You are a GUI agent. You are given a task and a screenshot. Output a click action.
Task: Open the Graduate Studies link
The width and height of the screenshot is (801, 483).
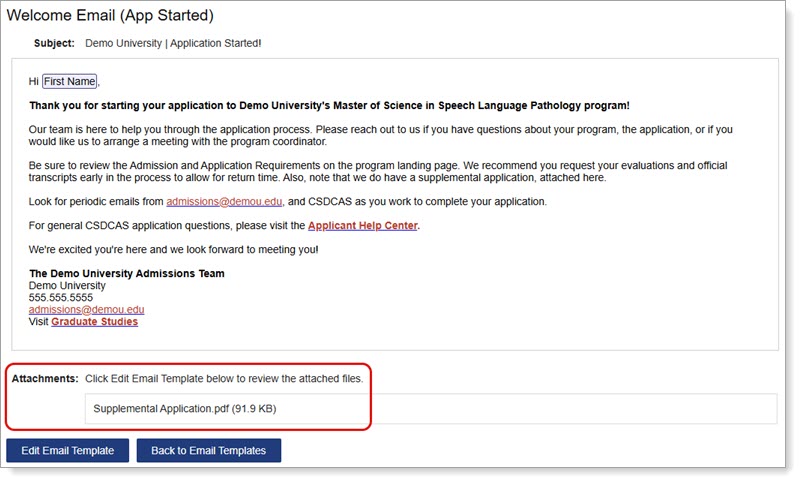click(94, 322)
